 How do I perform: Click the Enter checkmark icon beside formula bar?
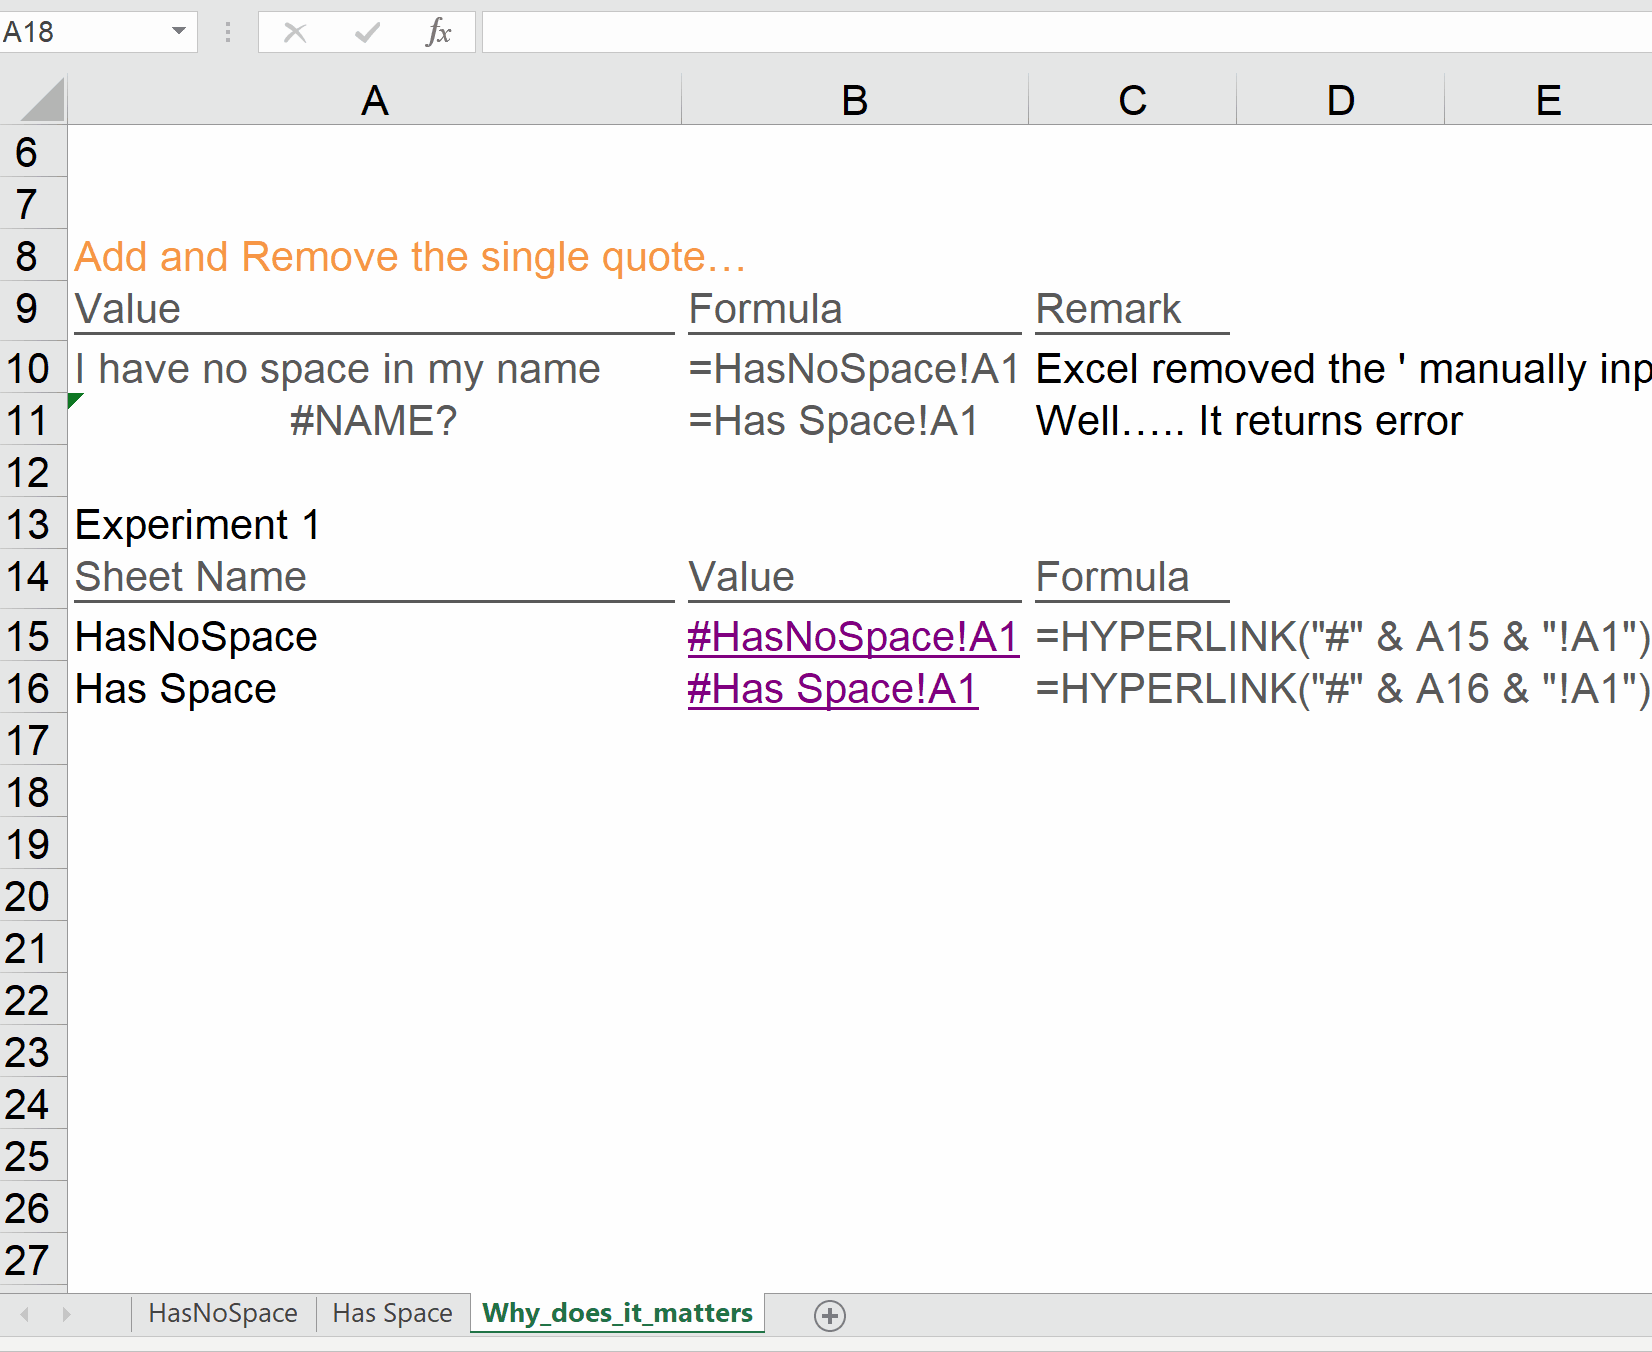(364, 31)
